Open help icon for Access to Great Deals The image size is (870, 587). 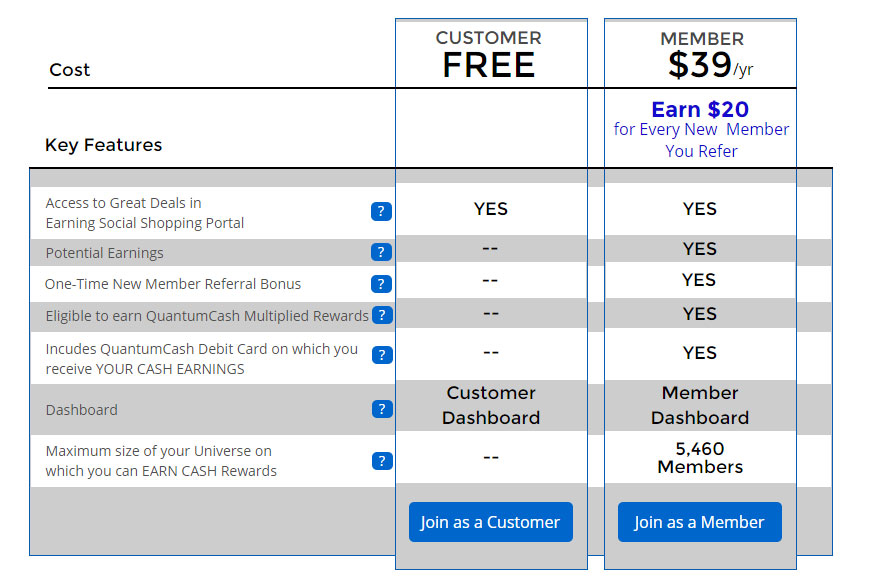point(381,211)
